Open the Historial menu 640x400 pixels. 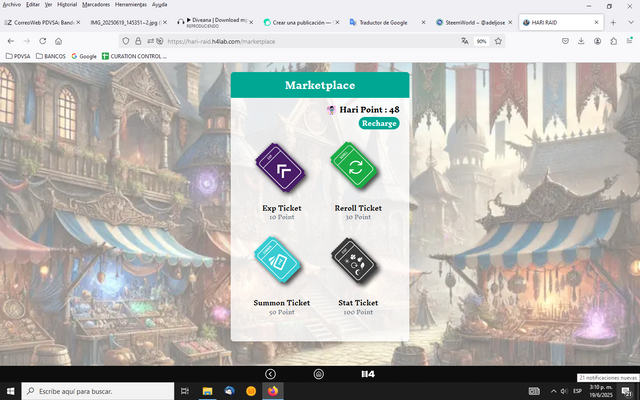pos(67,4)
